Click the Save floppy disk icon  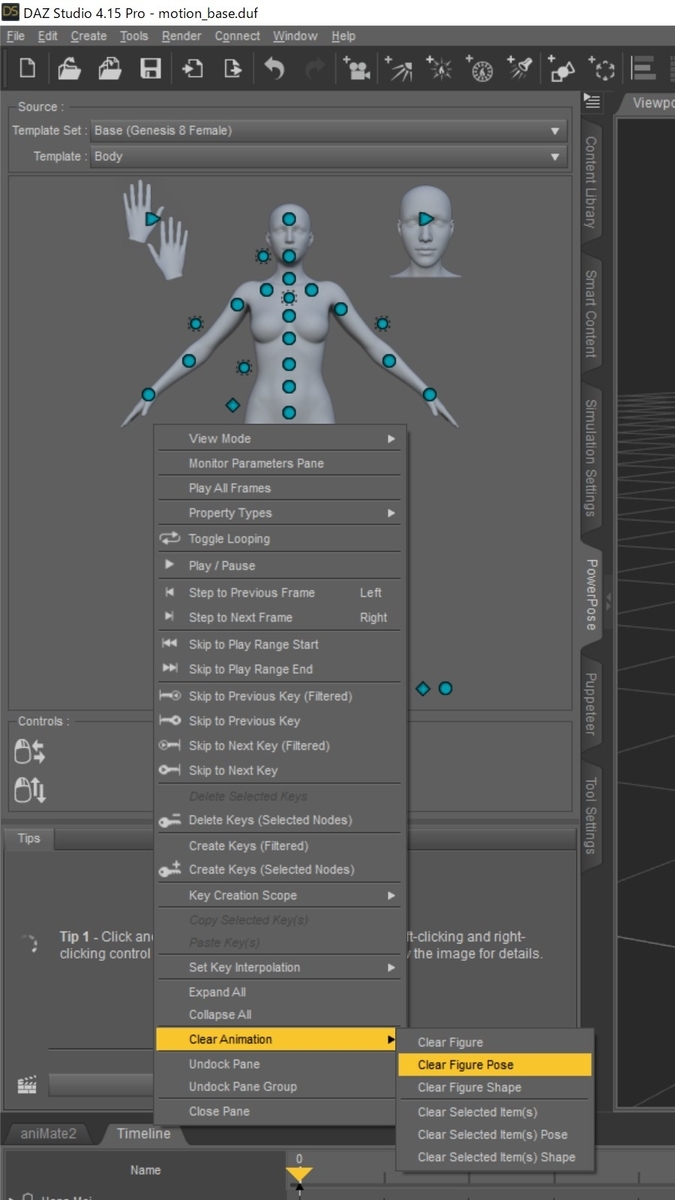tap(150, 68)
